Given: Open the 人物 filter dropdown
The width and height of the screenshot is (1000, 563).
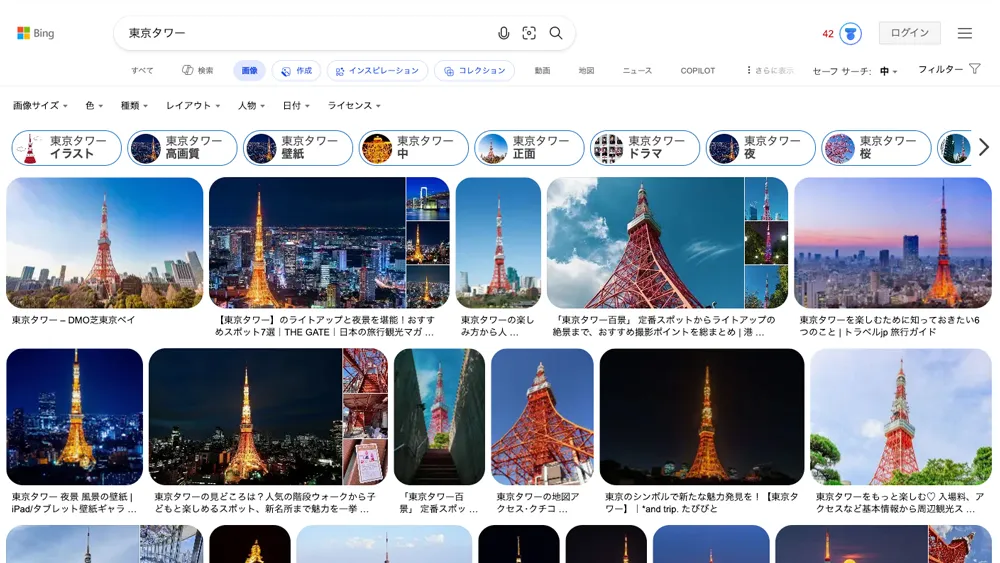Looking at the screenshot, I should (251, 106).
